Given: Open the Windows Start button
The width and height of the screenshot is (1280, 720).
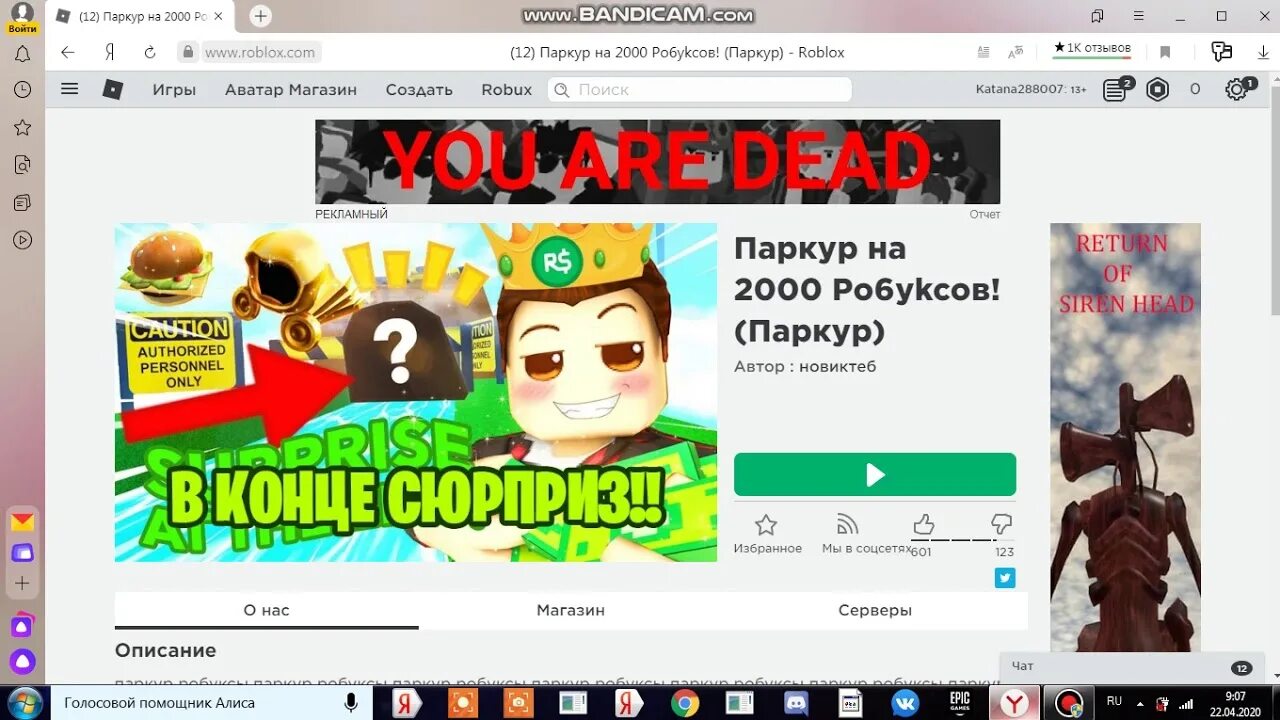Looking at the screenshot, I should [23, 702].
